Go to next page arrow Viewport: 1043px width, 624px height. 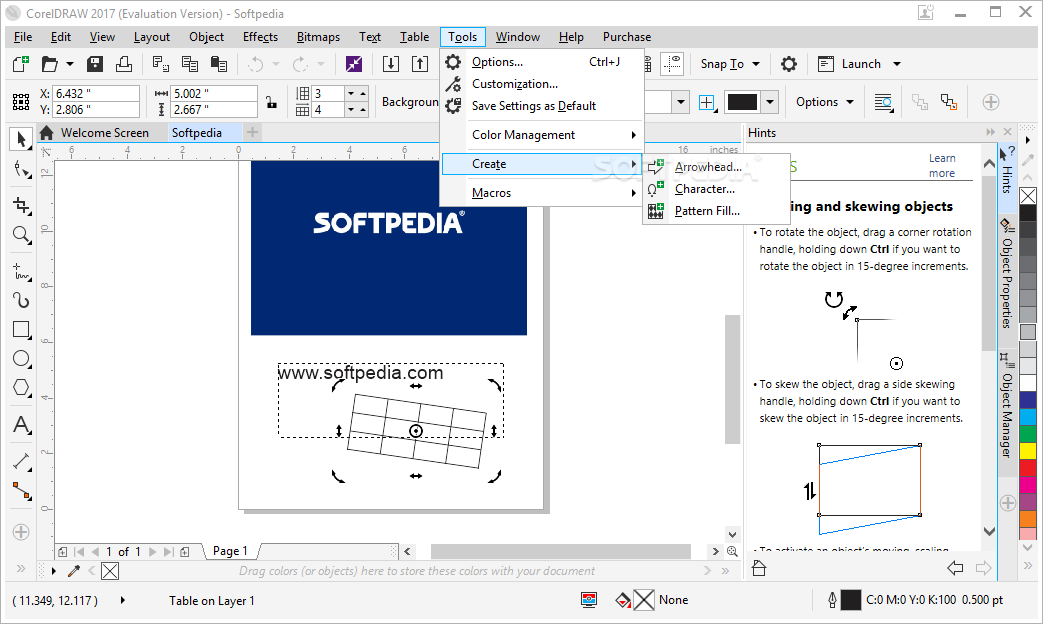click(x=152, y=551)
